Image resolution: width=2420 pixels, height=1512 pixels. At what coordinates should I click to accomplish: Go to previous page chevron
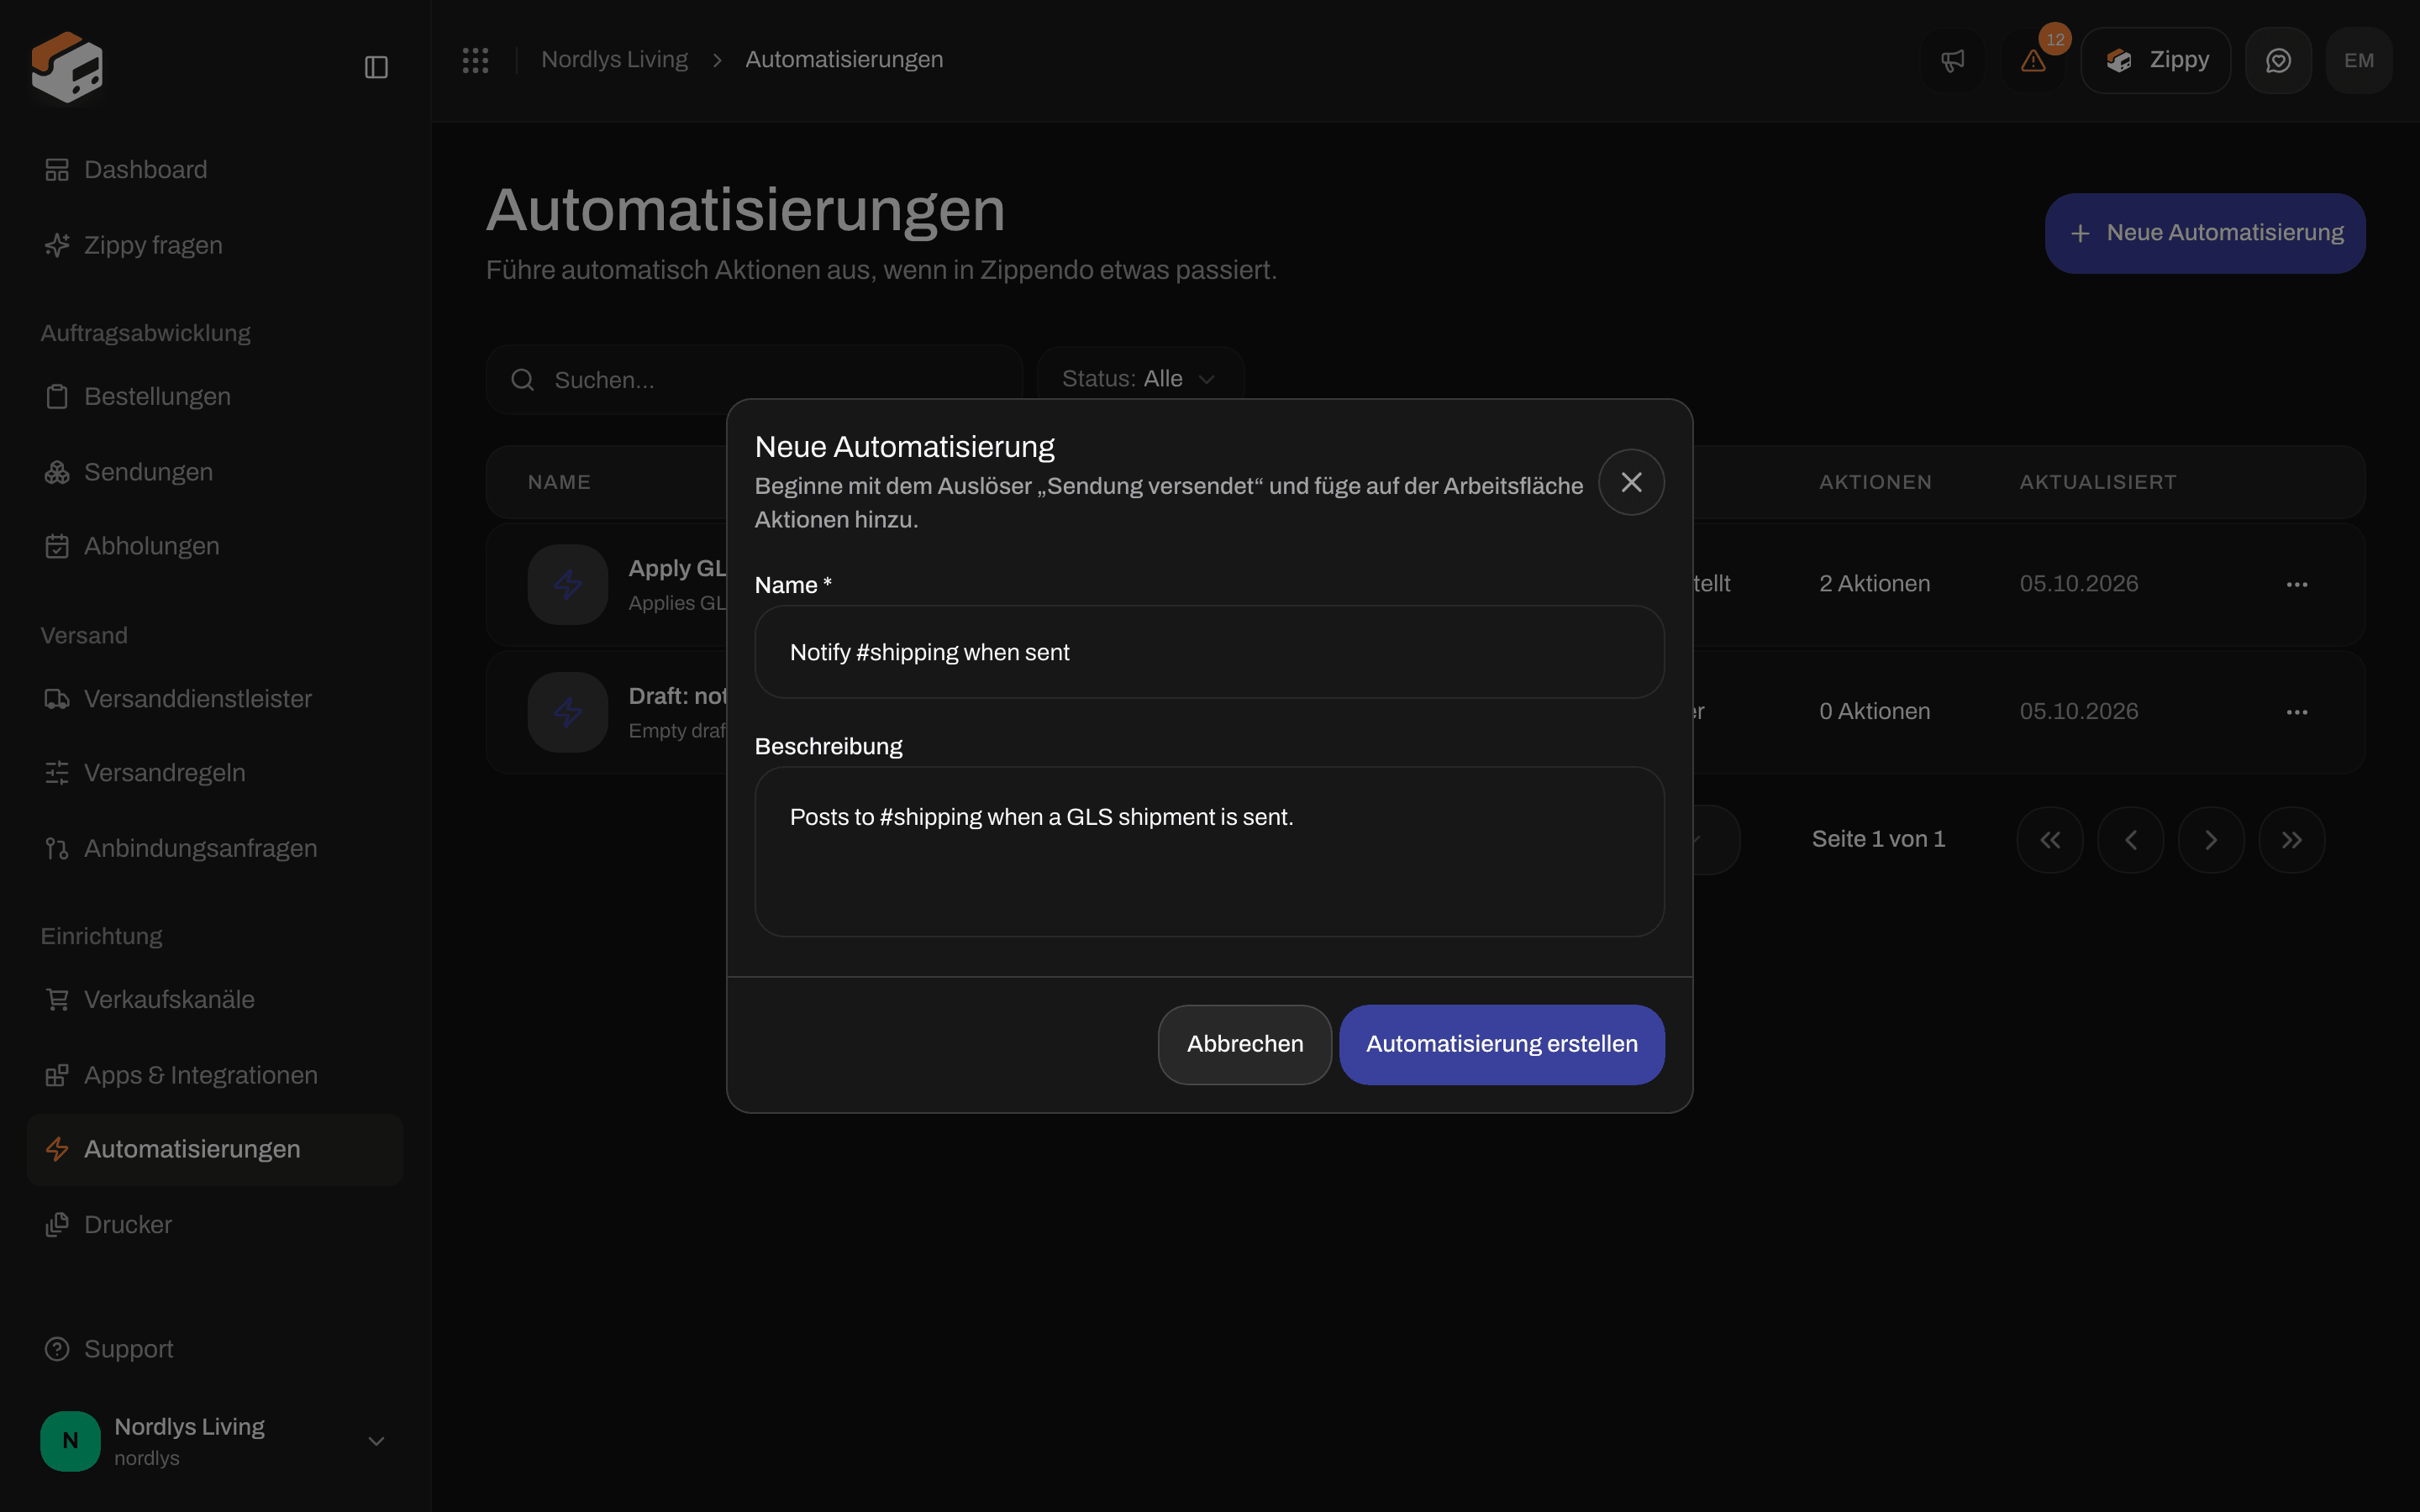[2131, 840]
